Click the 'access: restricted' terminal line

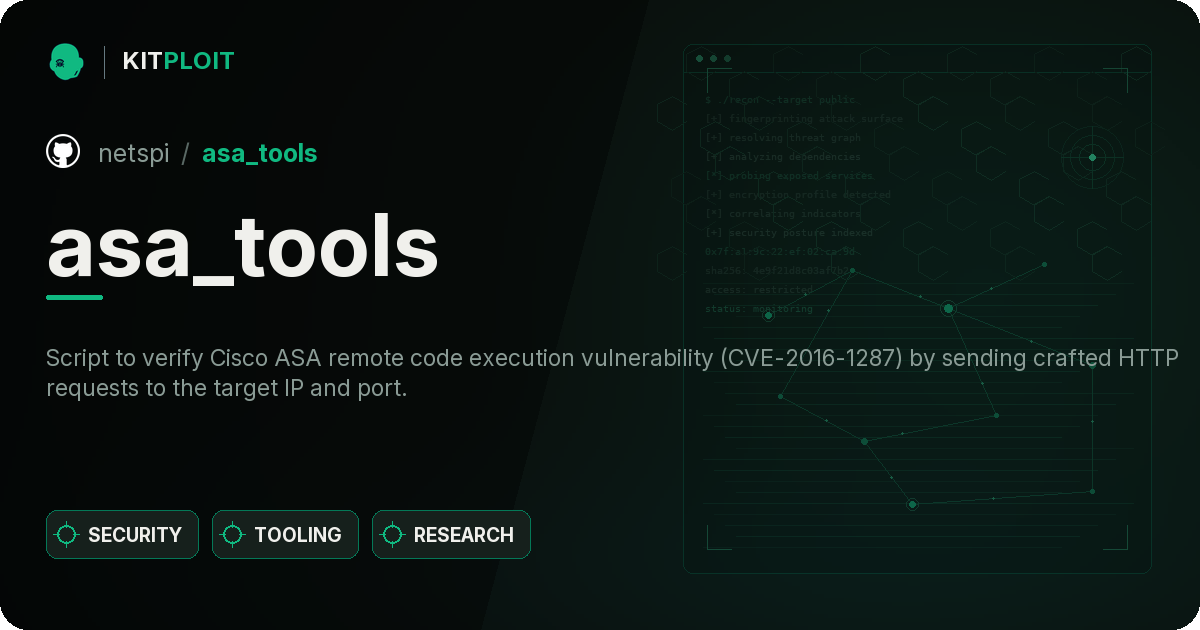[759, 290]
